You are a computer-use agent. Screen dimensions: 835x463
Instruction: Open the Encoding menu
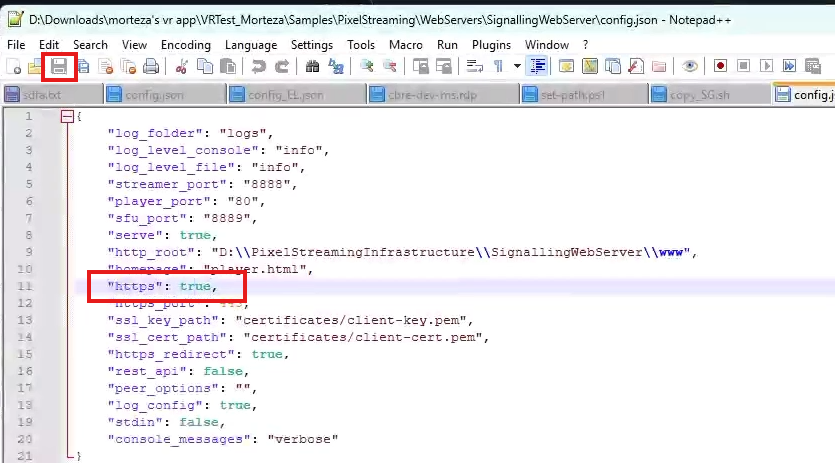point(186,45)
